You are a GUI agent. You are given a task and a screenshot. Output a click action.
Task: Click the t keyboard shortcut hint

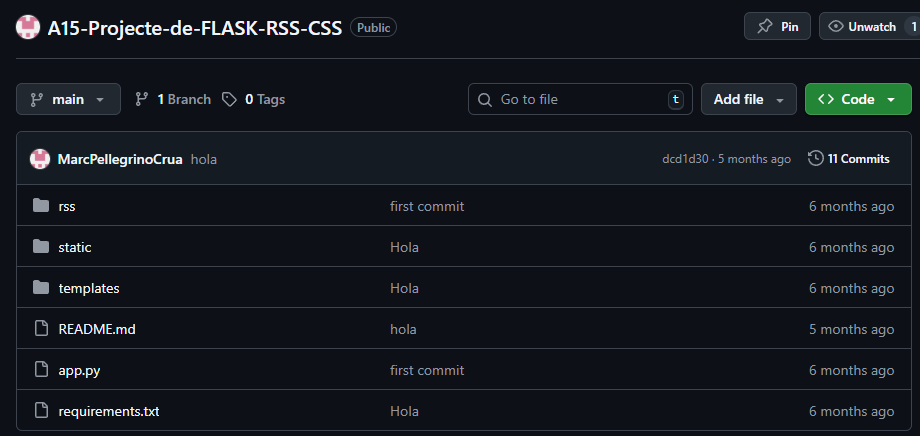pyautogui.click(x=676, y=99)
